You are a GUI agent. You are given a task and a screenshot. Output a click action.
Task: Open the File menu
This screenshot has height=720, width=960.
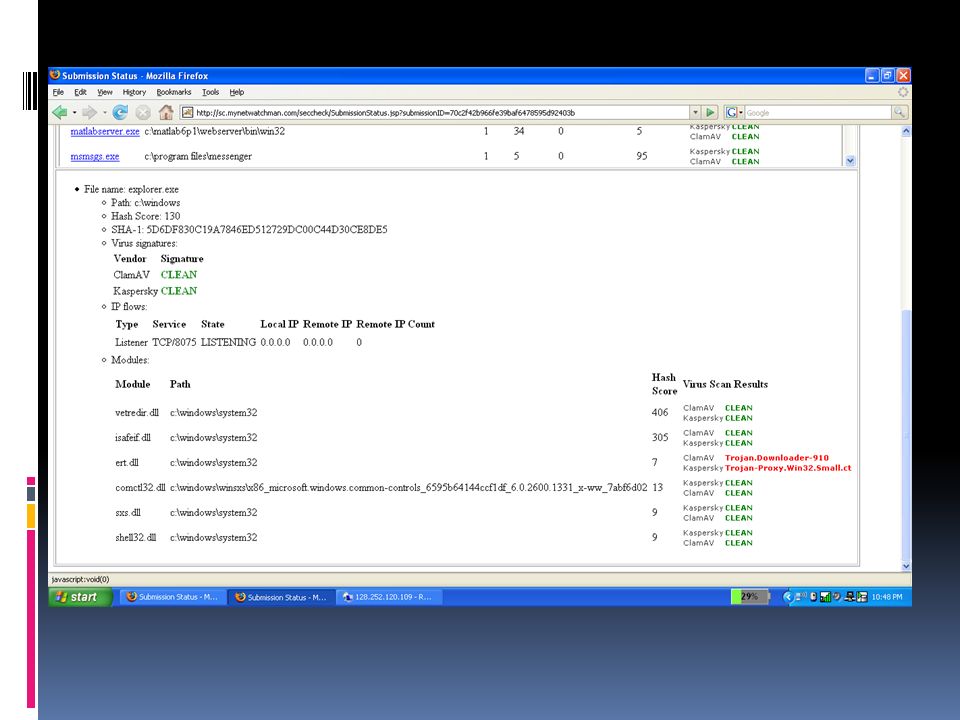coord(58,92)
